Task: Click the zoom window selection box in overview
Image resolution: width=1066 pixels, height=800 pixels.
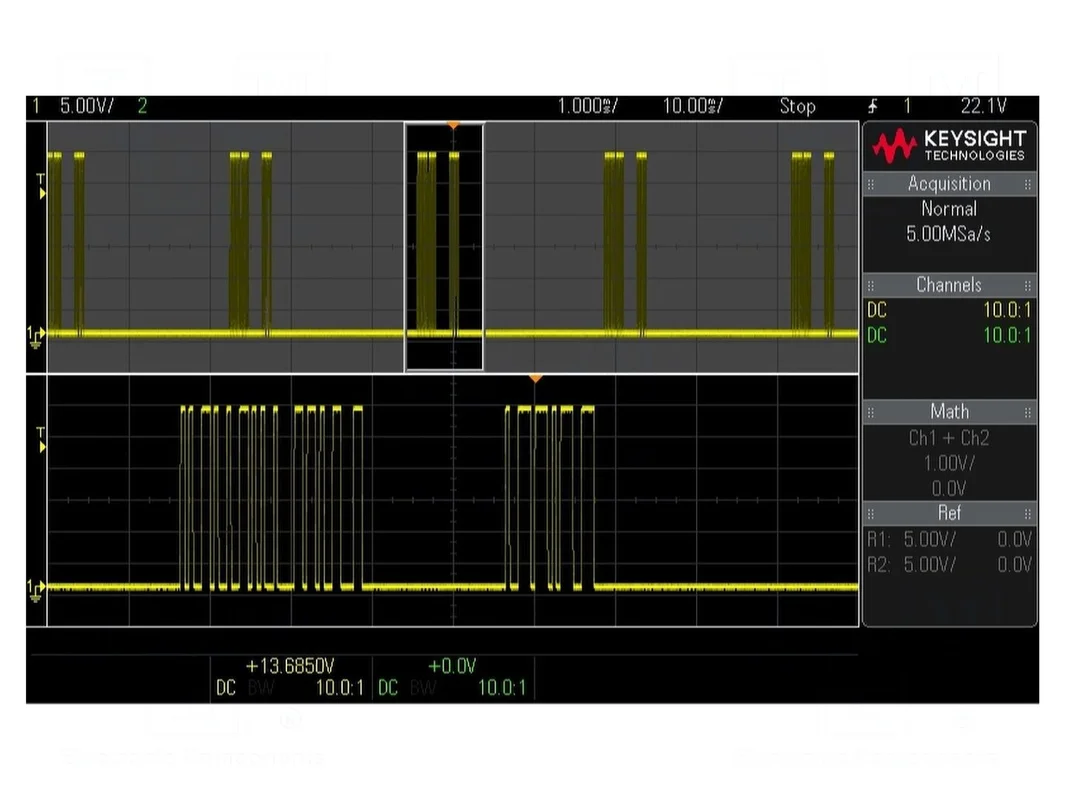Action: (444, 247)
